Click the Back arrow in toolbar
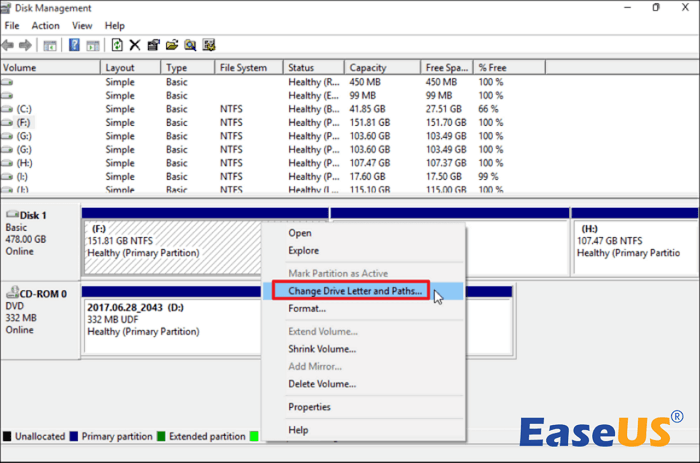This screenshot has width=700, height=463. tap(9, 45)
